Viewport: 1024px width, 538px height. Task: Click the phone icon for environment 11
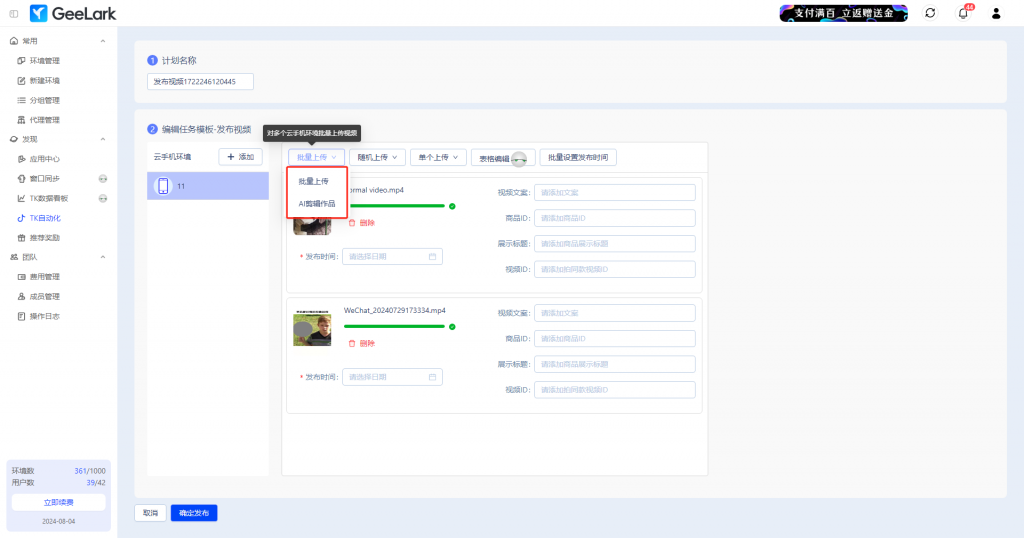[x=163, y=186]
